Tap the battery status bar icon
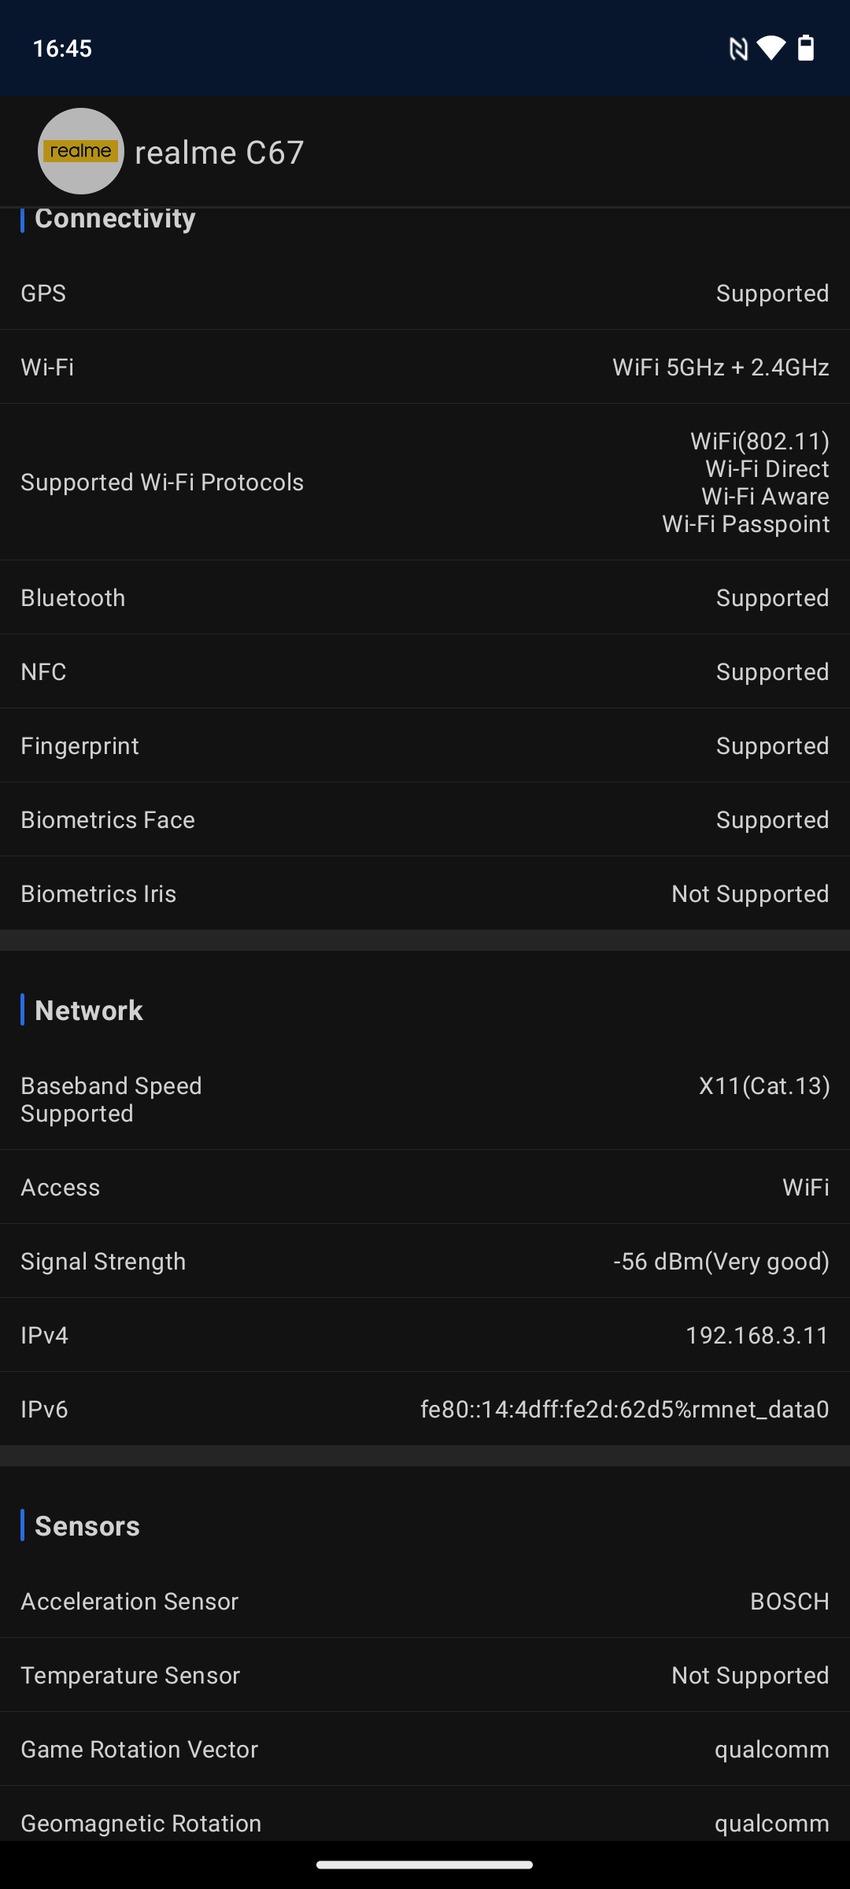The width and height of the screenshot is (850, 1889). (x=806, y=48)
